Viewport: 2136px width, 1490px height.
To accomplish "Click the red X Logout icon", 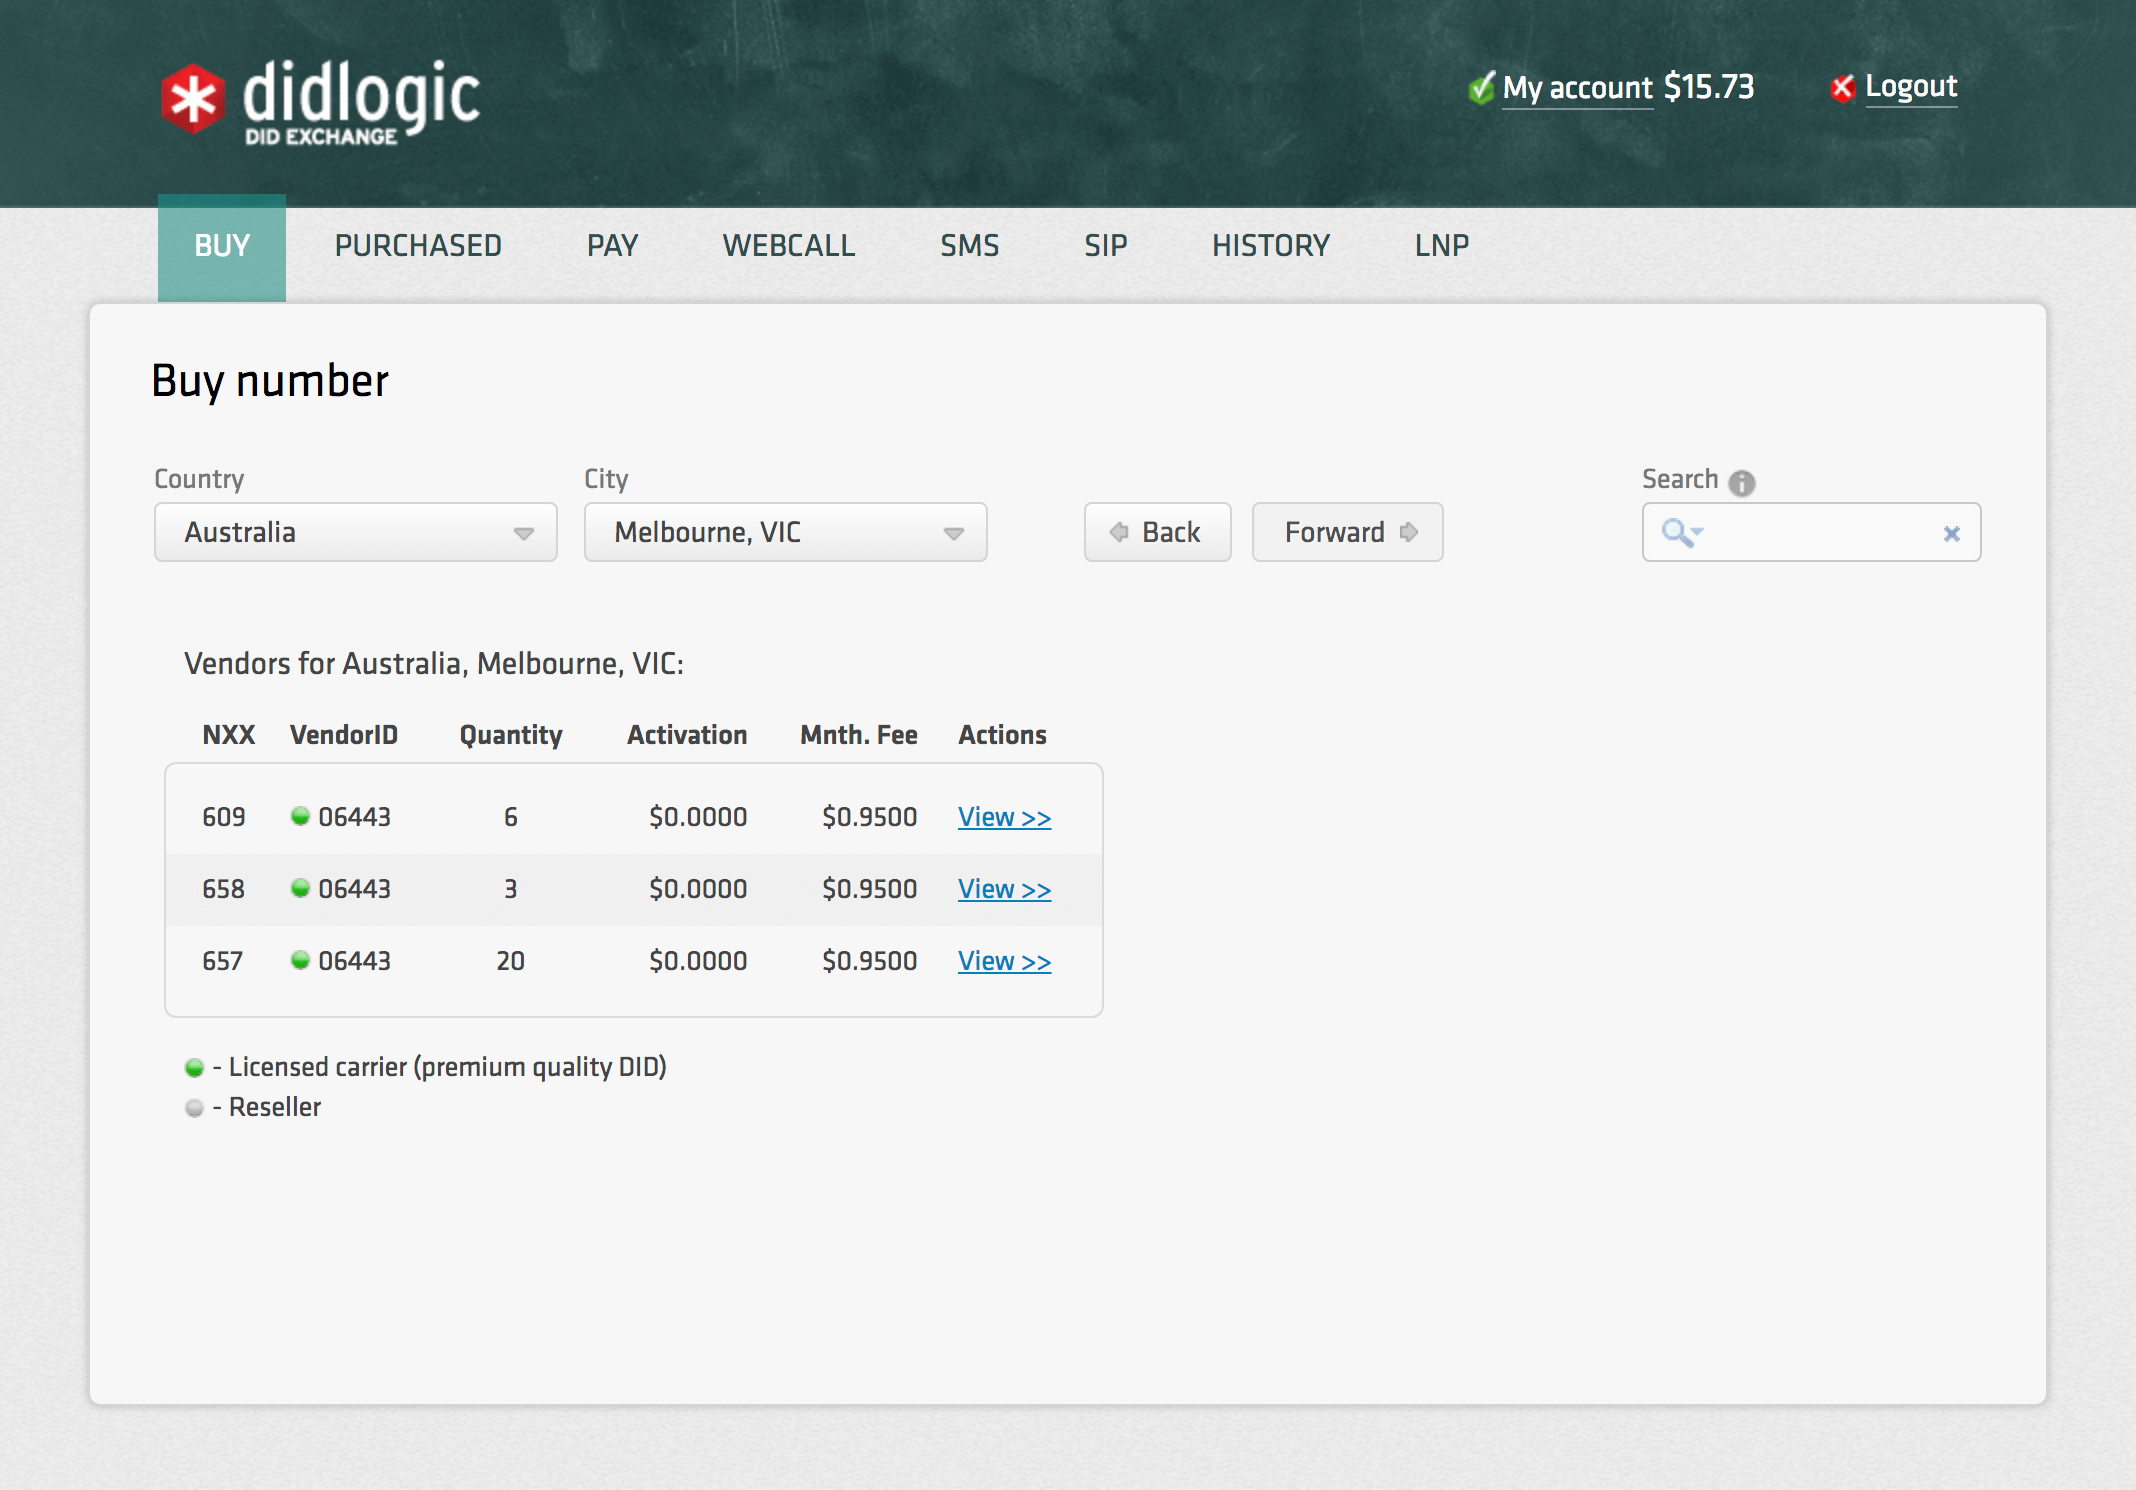I will 1842,88.
